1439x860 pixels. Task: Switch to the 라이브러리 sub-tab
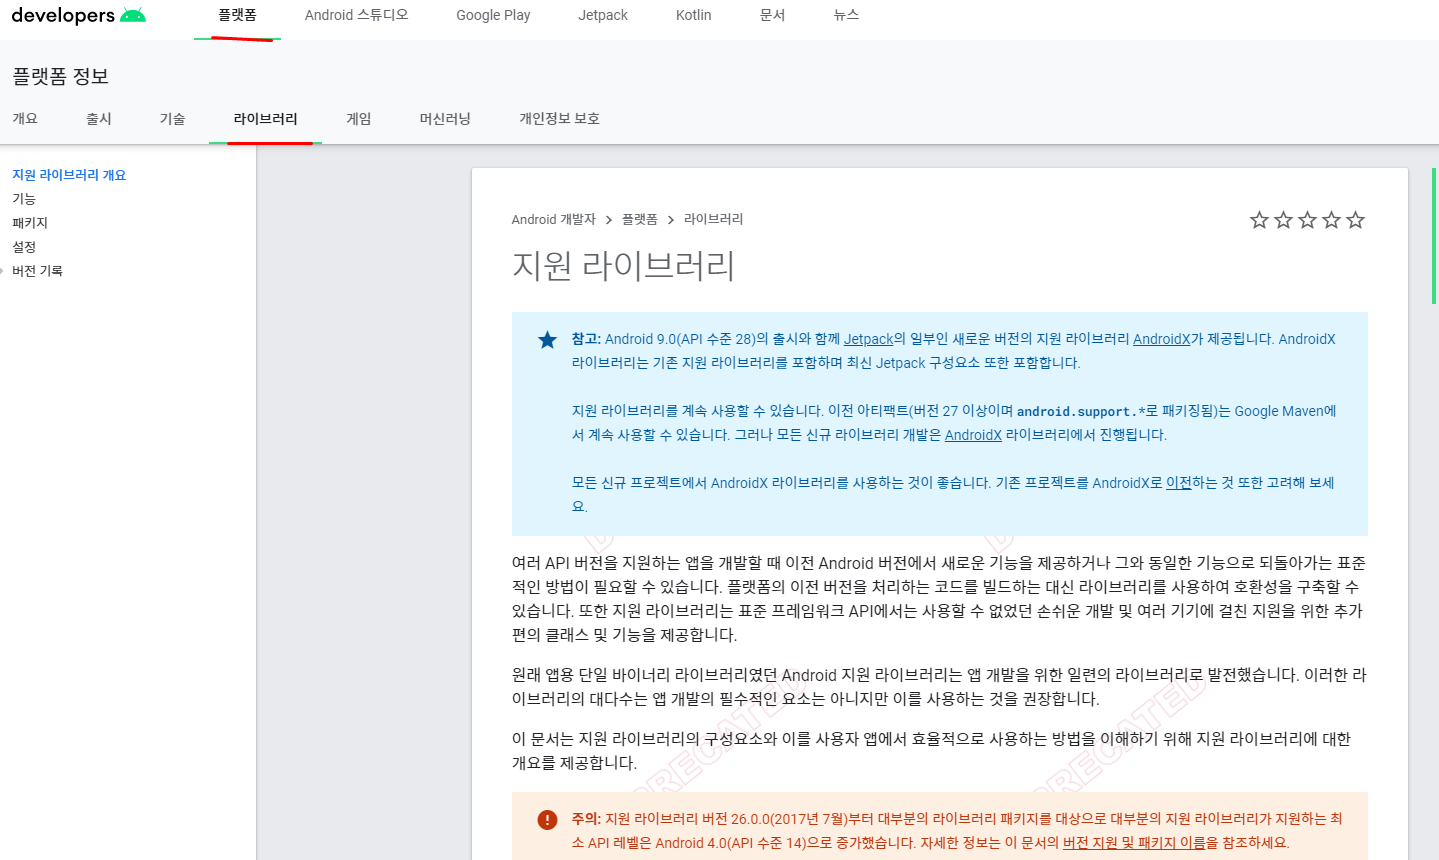(265, 119)
